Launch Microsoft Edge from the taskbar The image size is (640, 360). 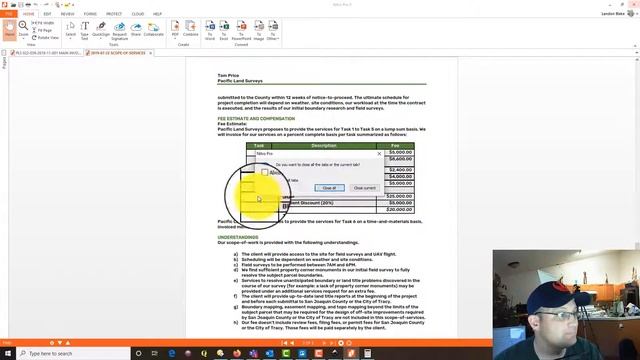coord(172,353)
